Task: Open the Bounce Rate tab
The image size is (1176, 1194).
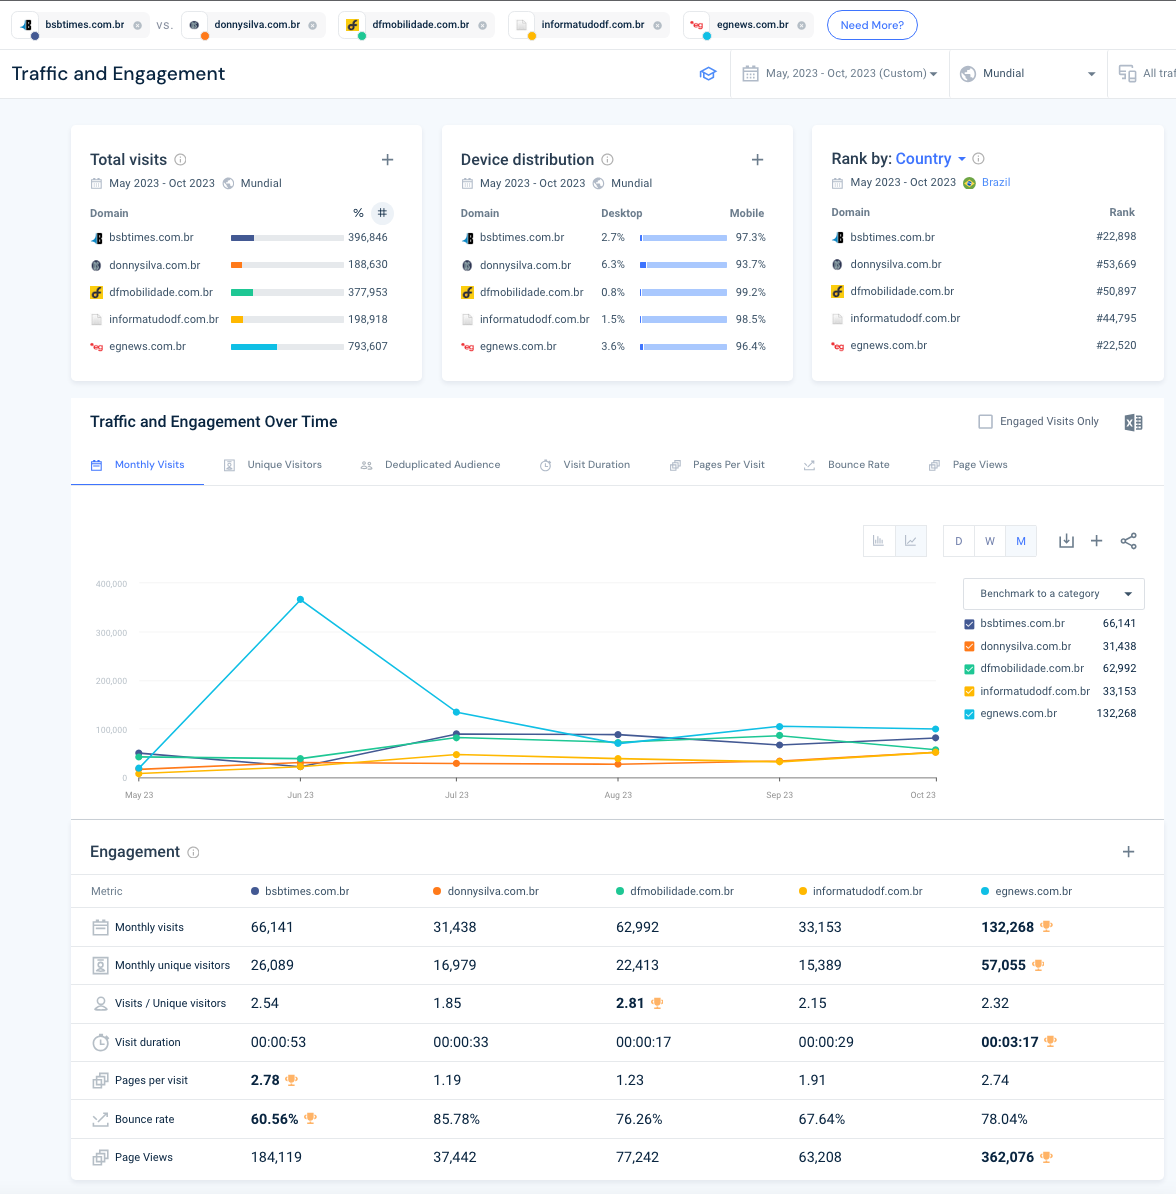Action: pos(858,465)
